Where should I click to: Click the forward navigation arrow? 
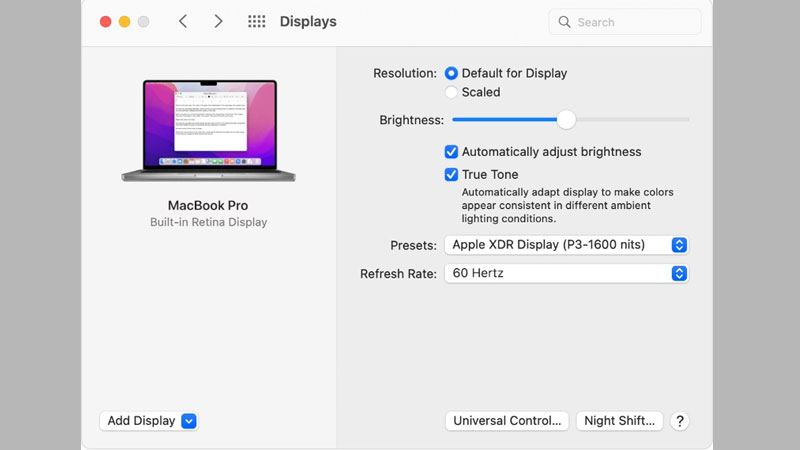[218, 21]
